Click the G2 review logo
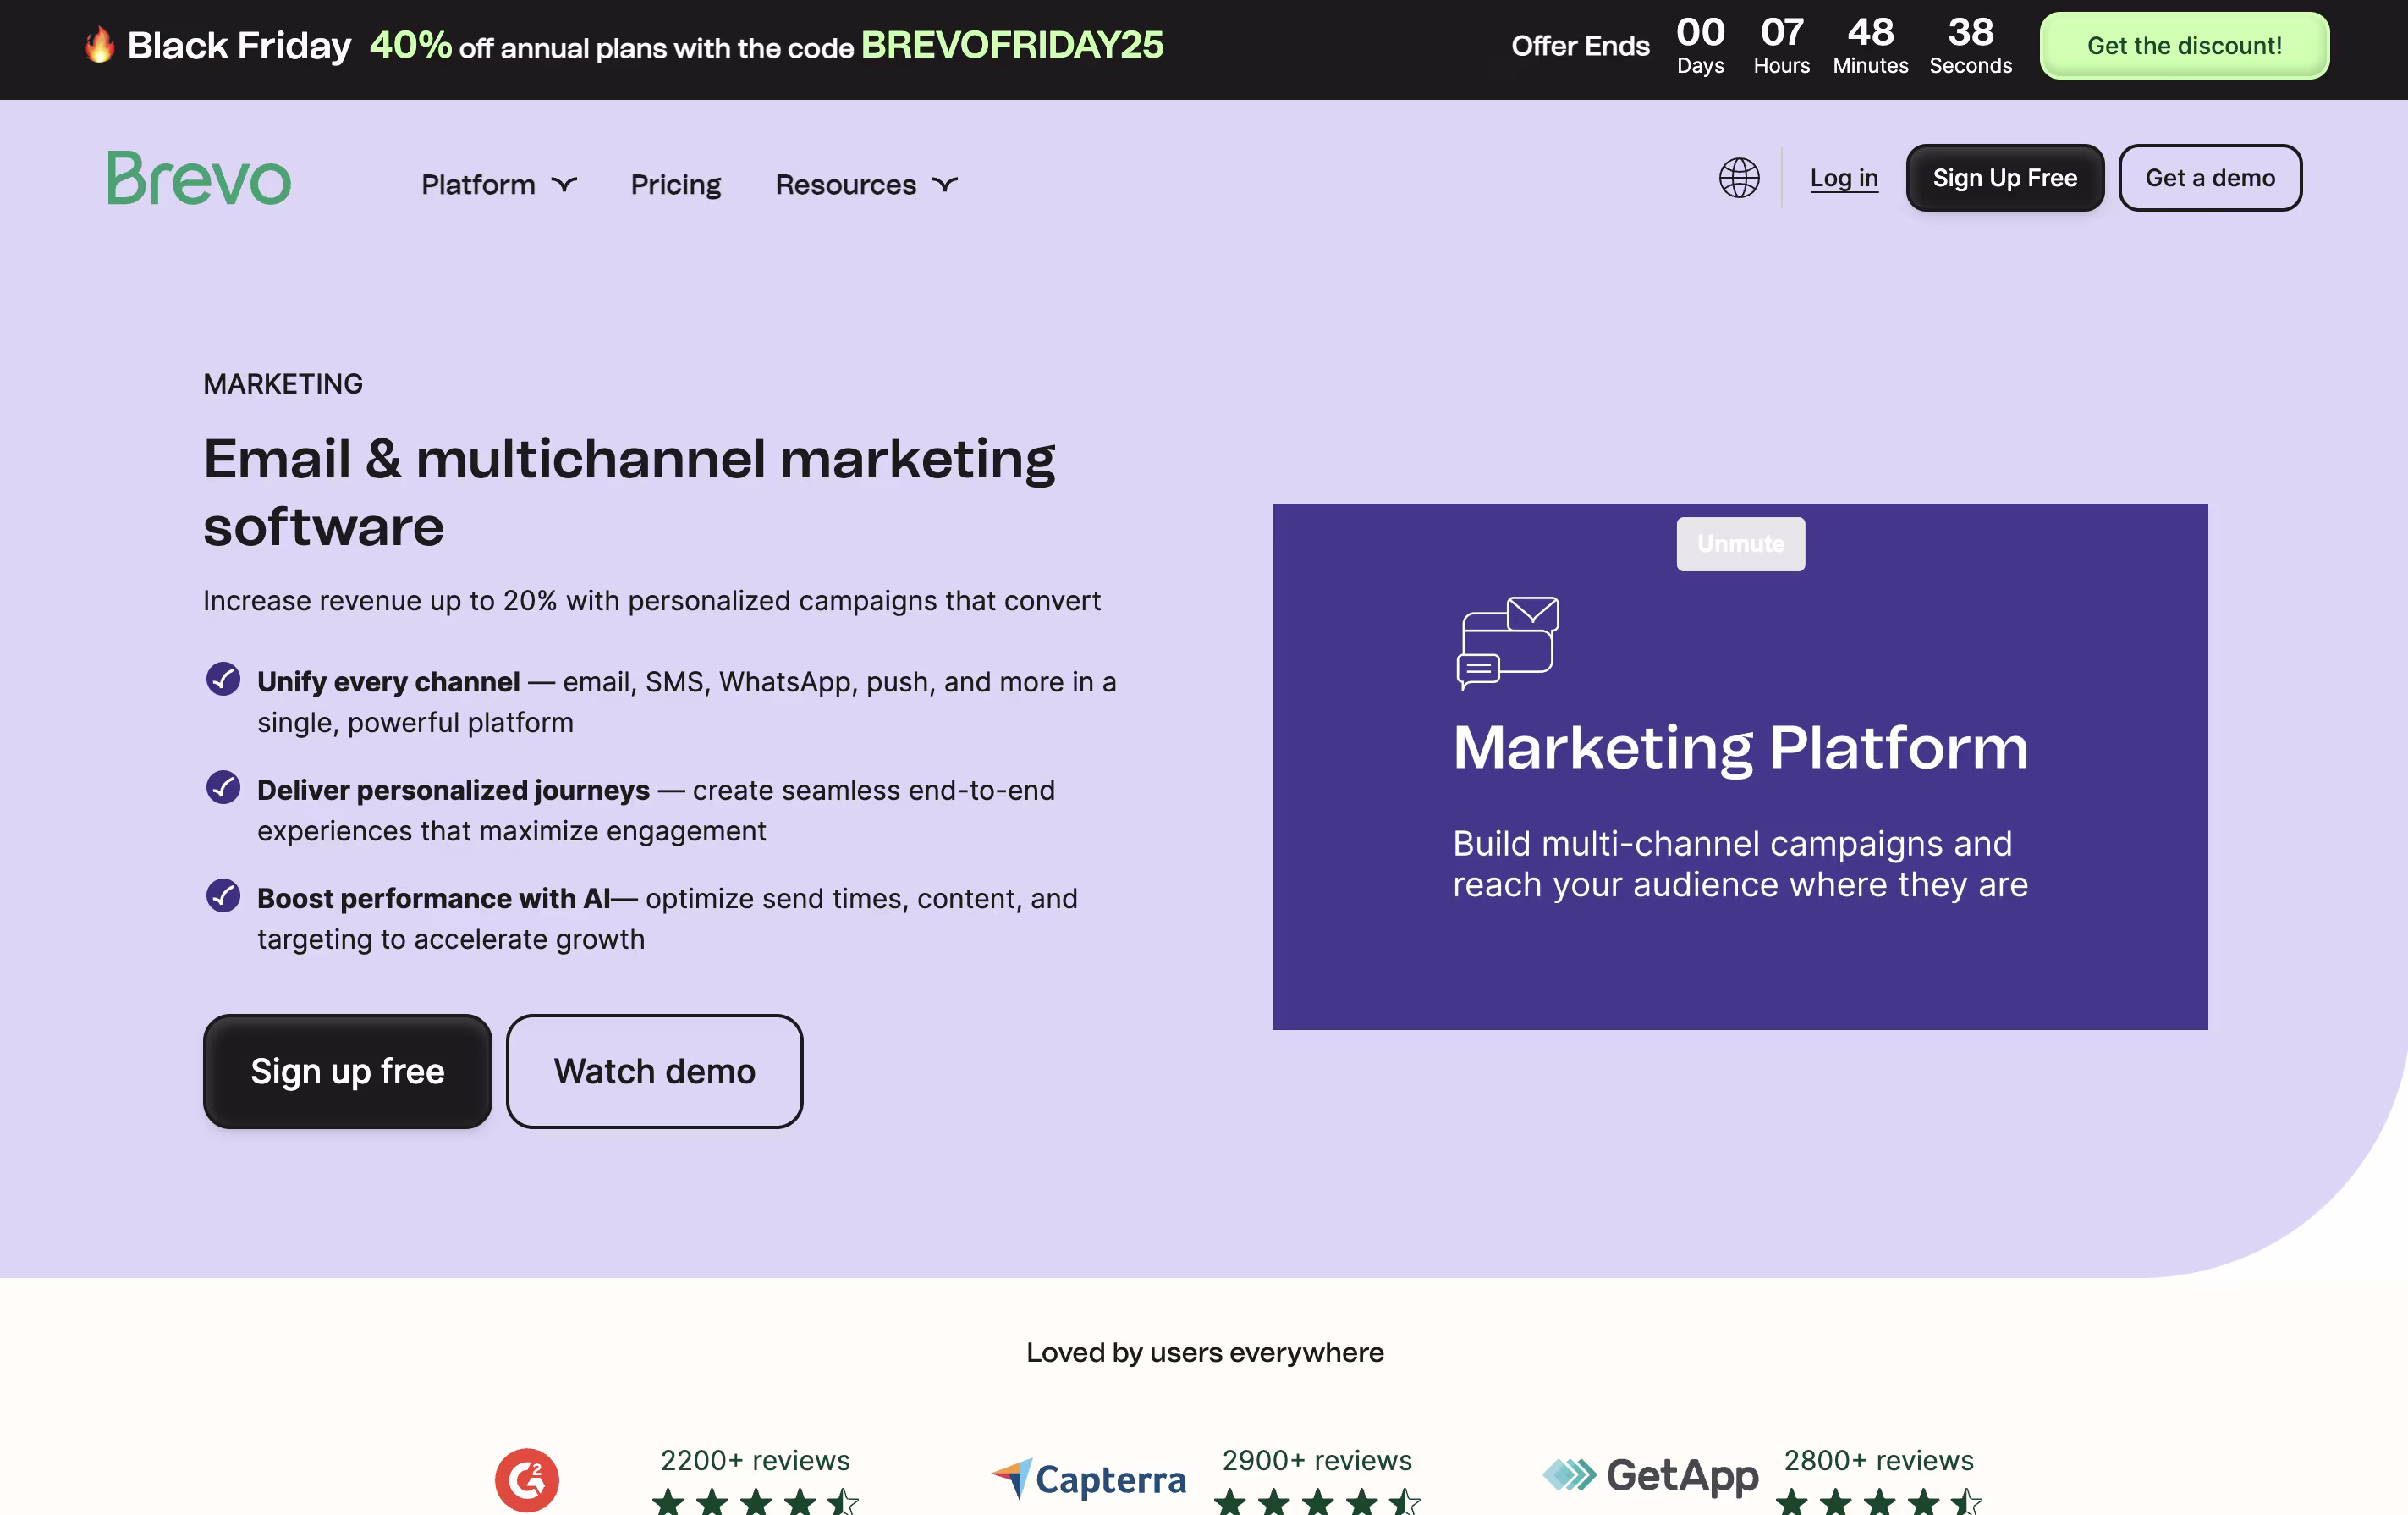 click(526, 1479)
